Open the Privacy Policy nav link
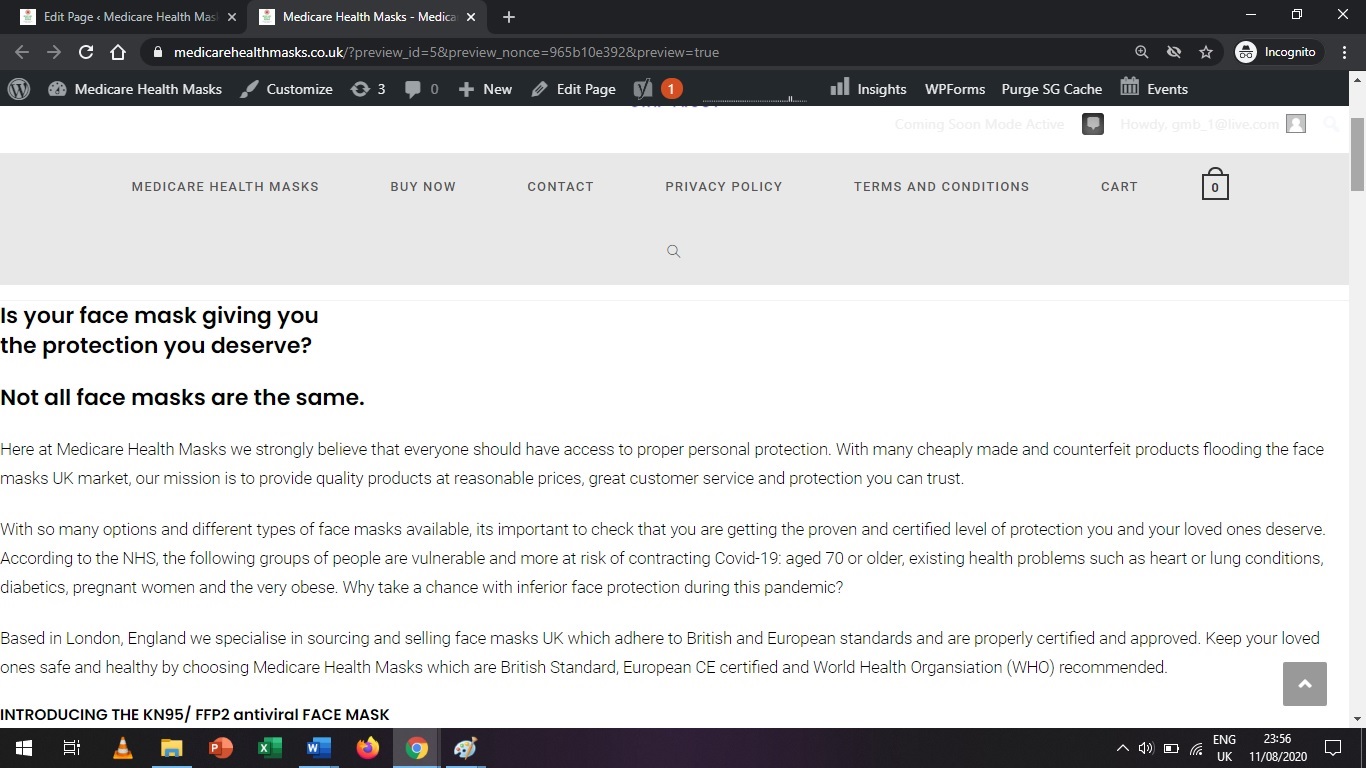Screen dimensions: 1366x768 pyautogui.click(x=724, y=187)
